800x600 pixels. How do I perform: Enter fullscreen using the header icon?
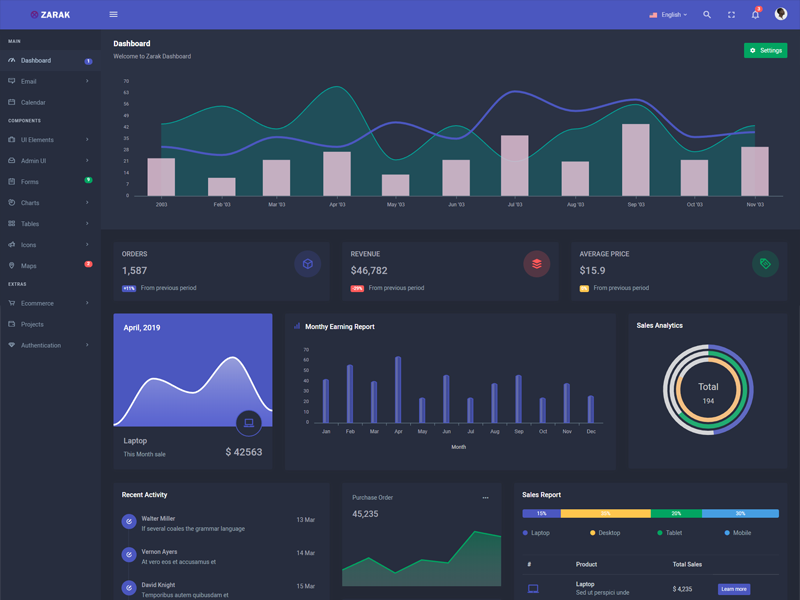[731, 14]
